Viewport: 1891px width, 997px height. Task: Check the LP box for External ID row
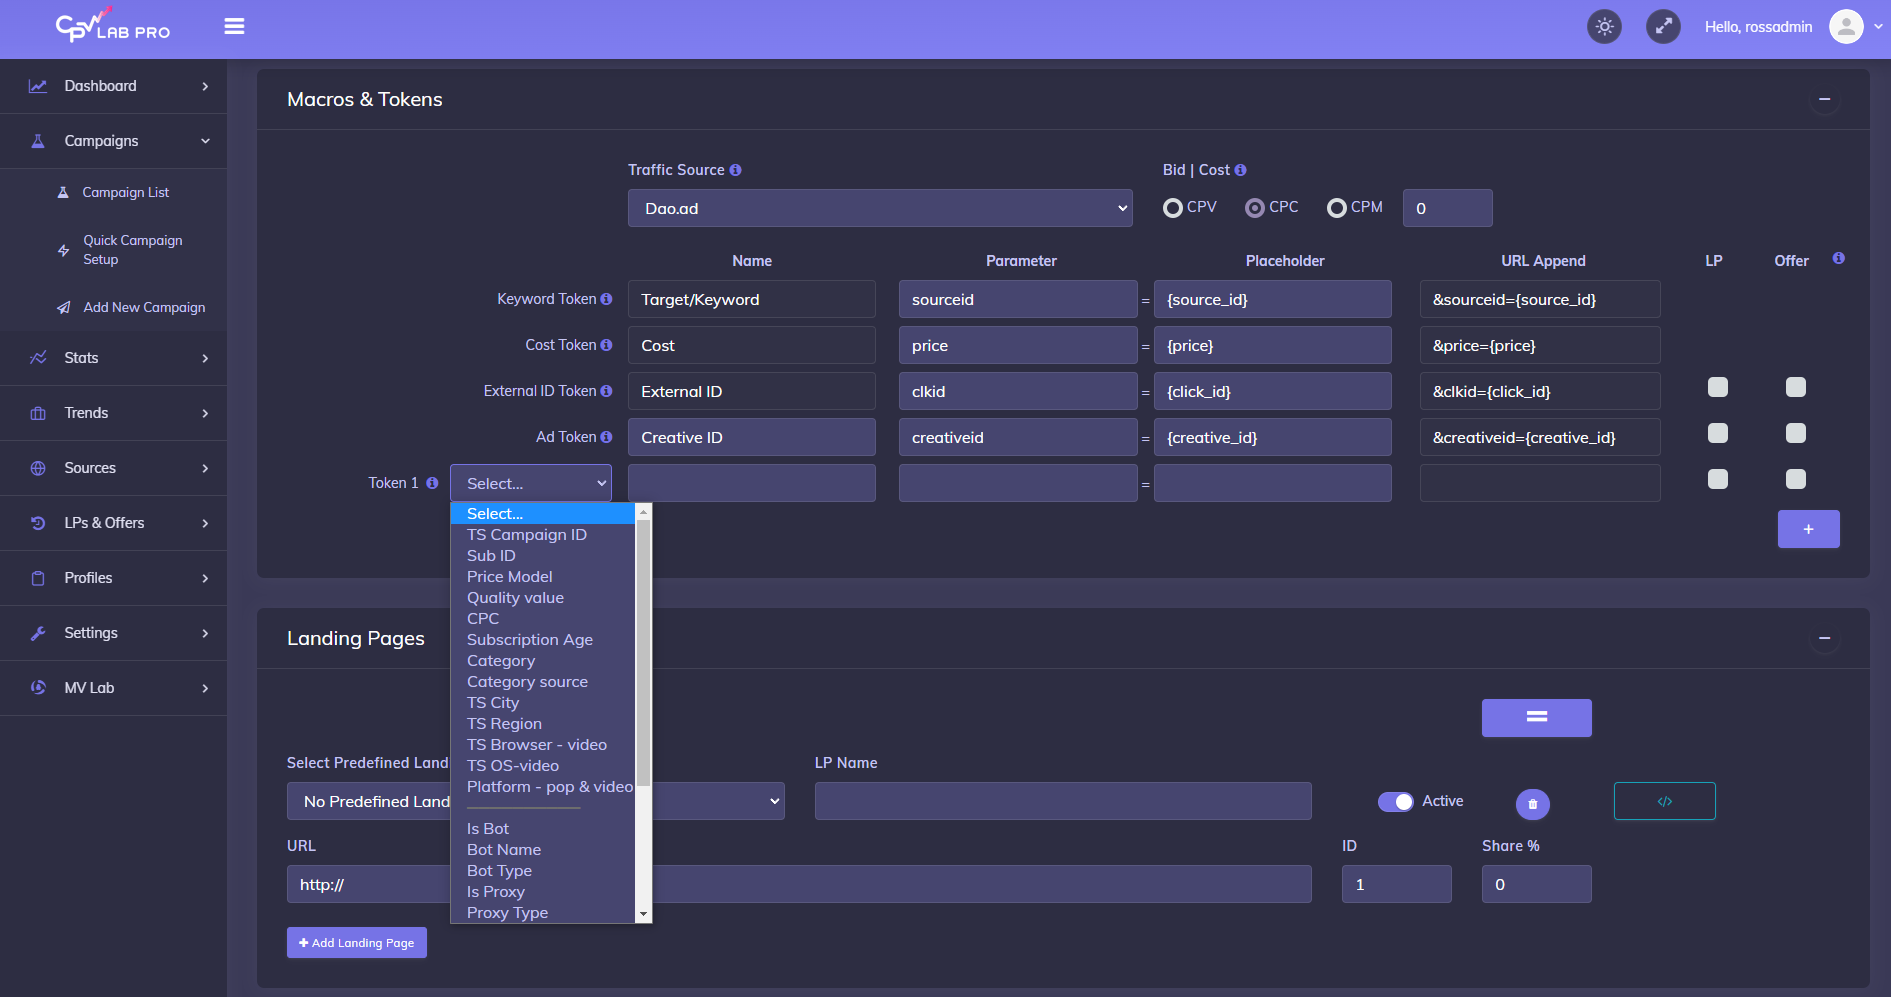click(x=1717, y=387)
